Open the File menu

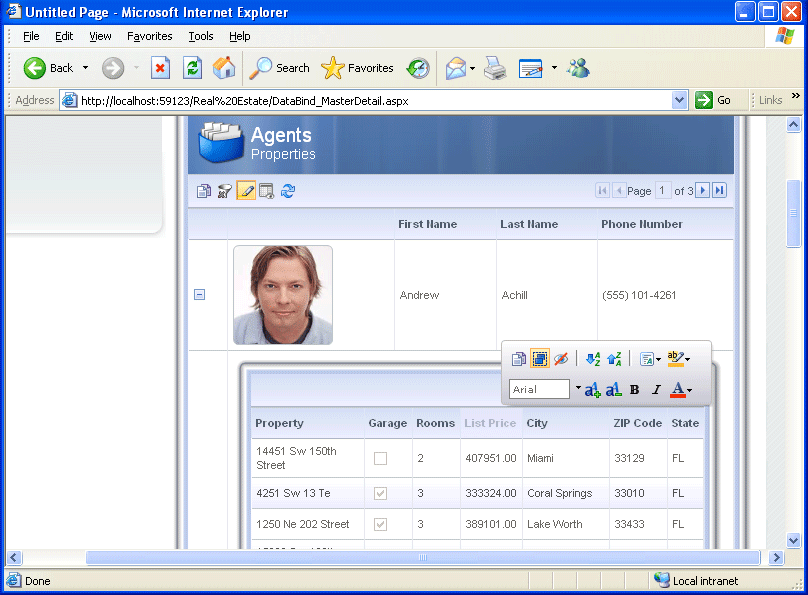[x=31, y=36]
